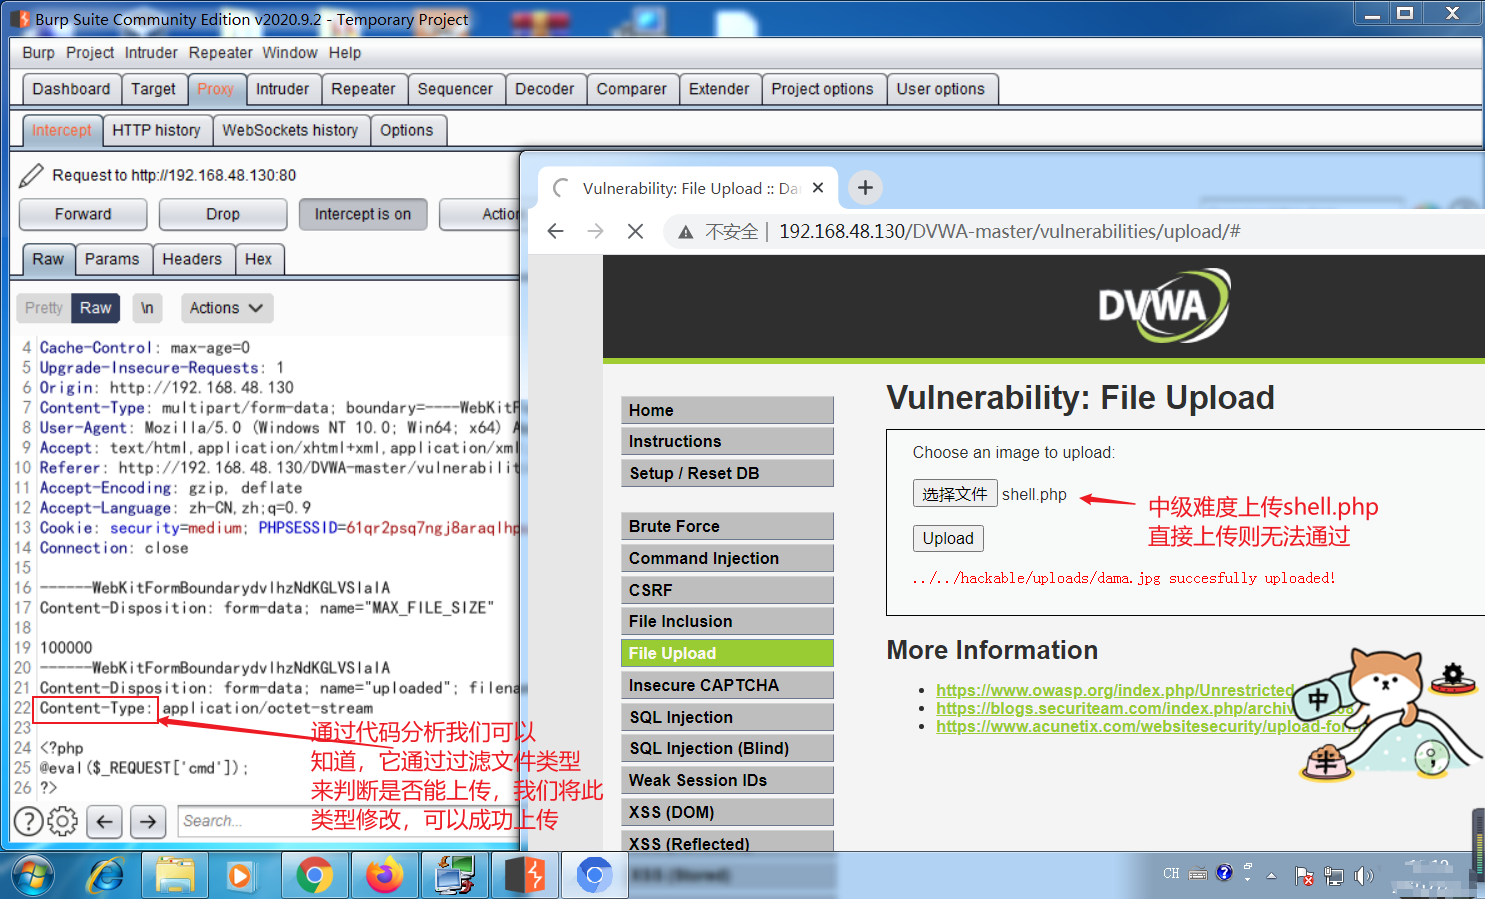1485x899 pixels.
Task: Open the Windows Start button
Action: tap(33, 877)
